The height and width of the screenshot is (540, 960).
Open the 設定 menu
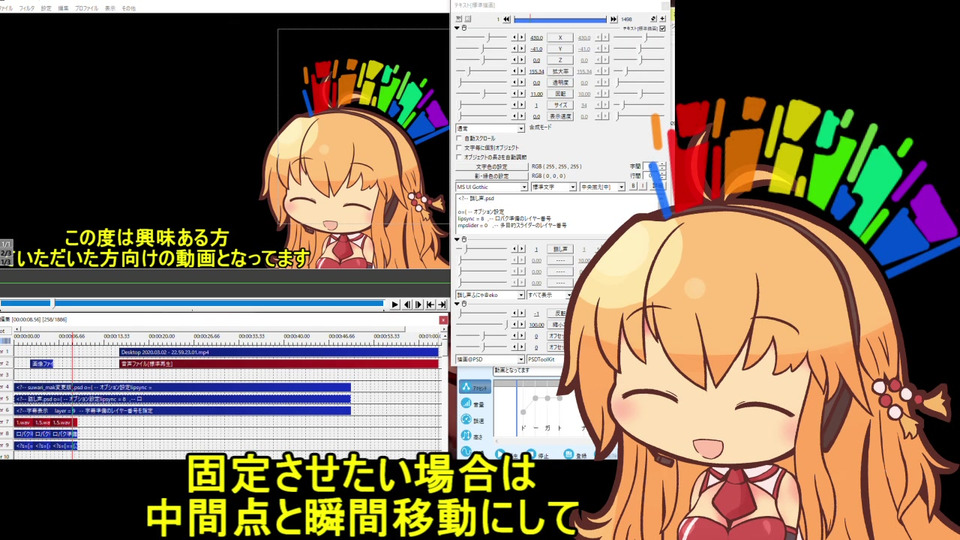[x=46, y=9]
